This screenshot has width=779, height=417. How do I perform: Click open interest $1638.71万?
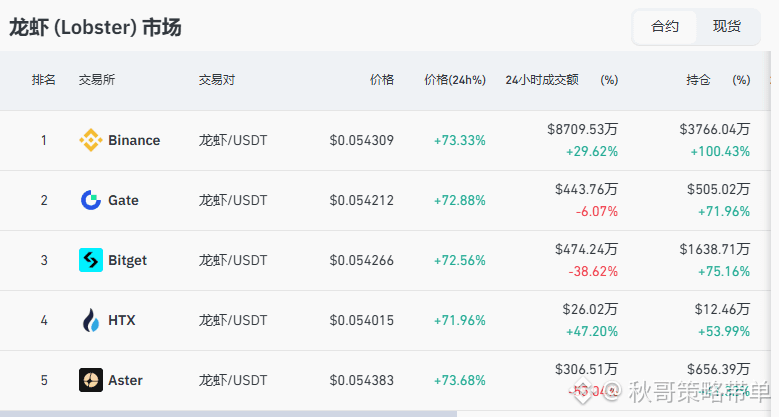point(714,250)
